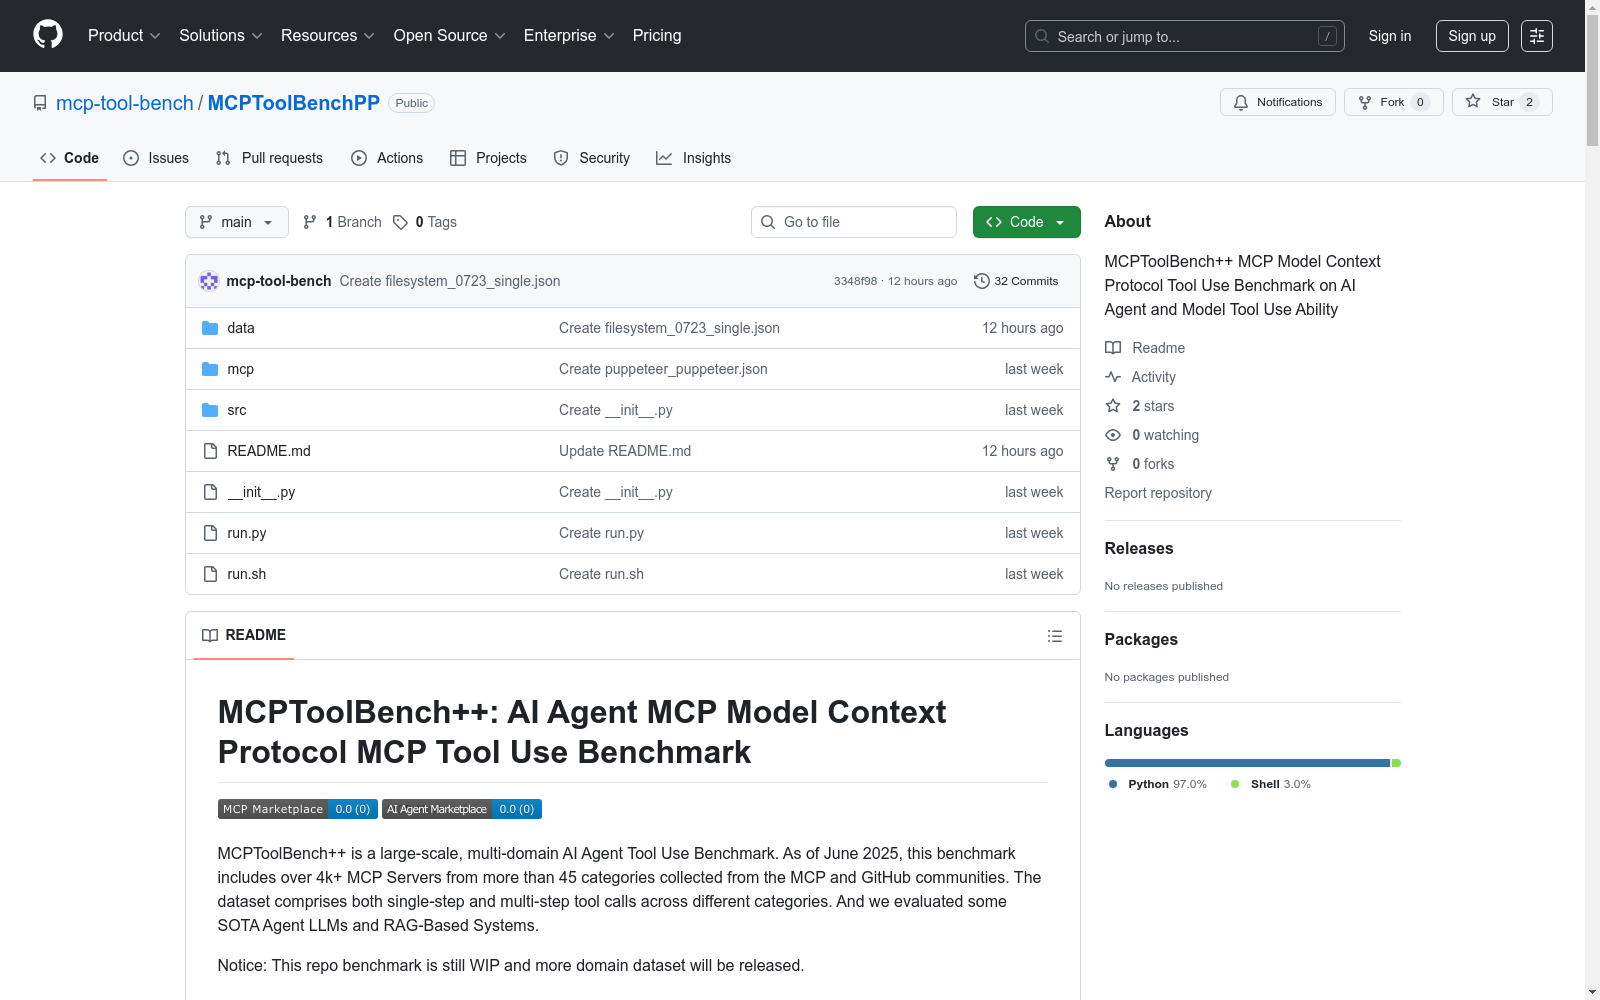
Task: Open the Releases heading link
Action: (1139, 548)
